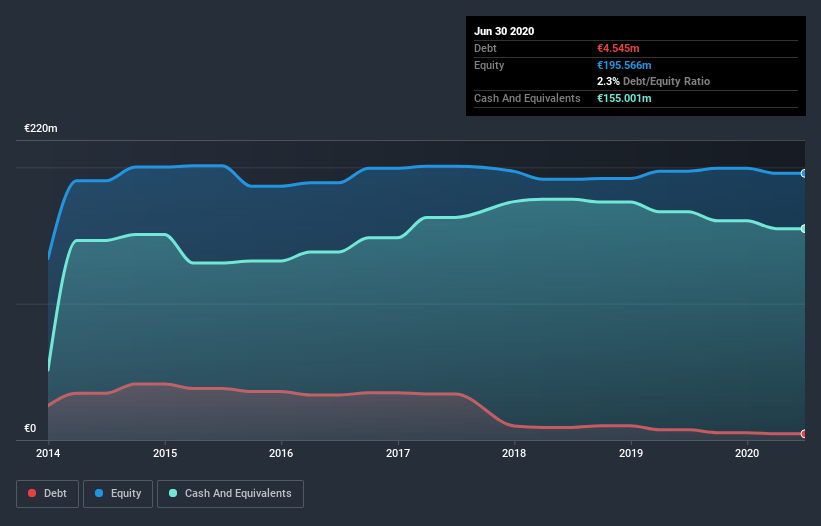
Task: Click the 2016 x-axis label
Action: pyautogui.click(x=281, y=453)
